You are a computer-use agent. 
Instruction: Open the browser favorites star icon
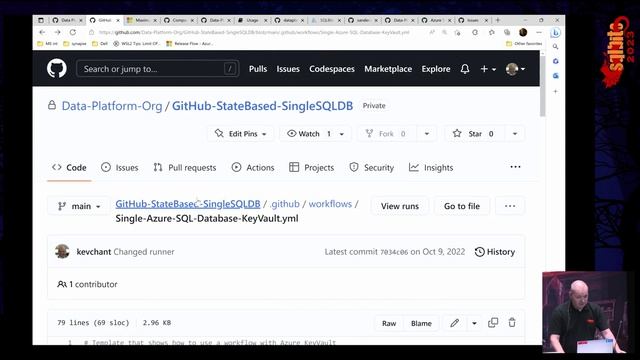pos(491,32)
